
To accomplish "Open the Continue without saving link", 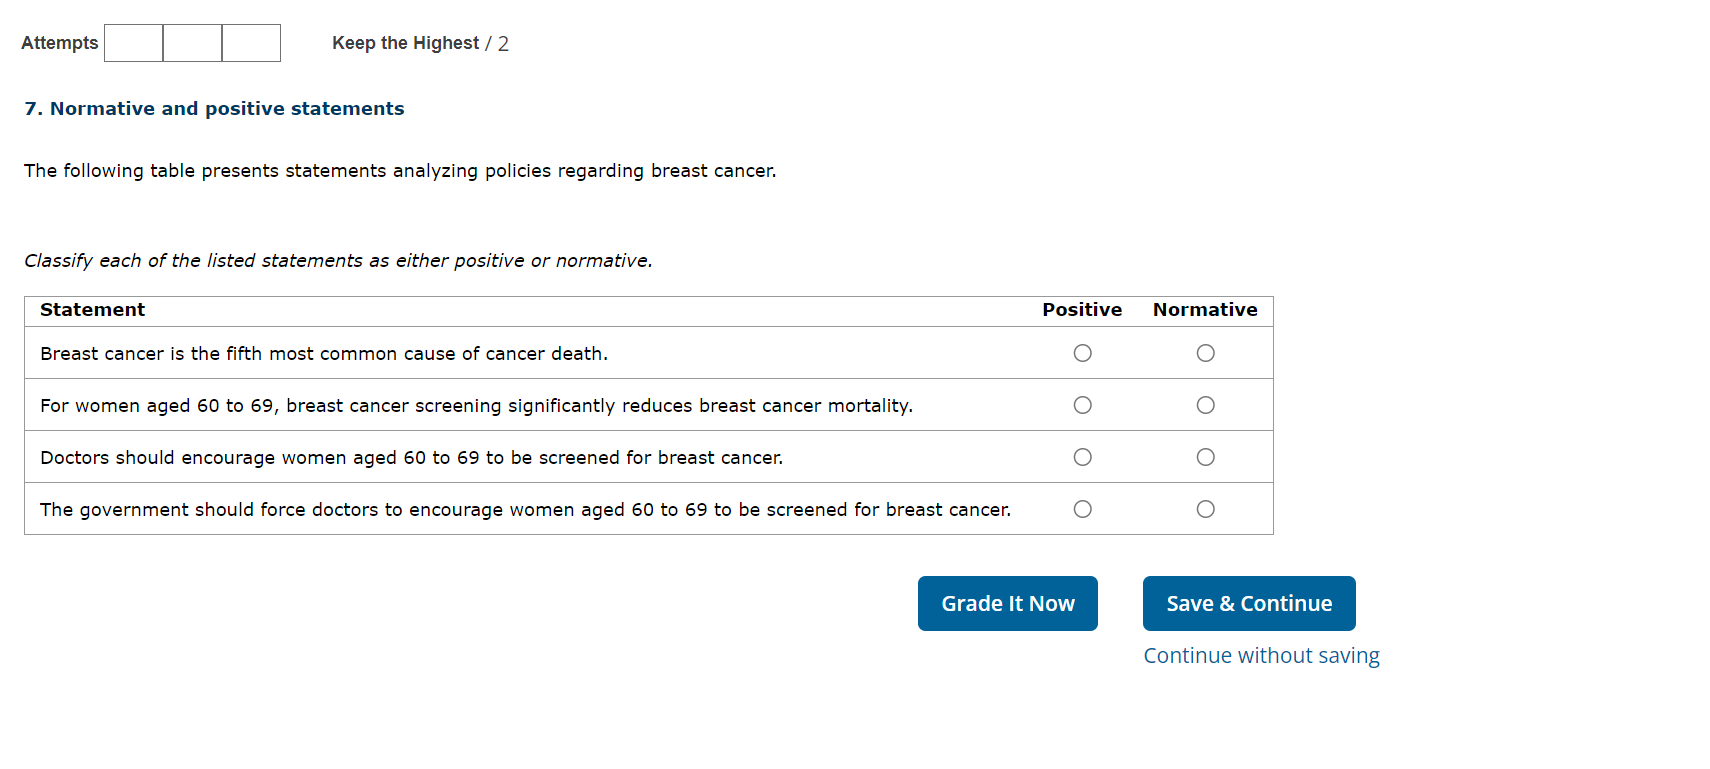I will 1261,656.
